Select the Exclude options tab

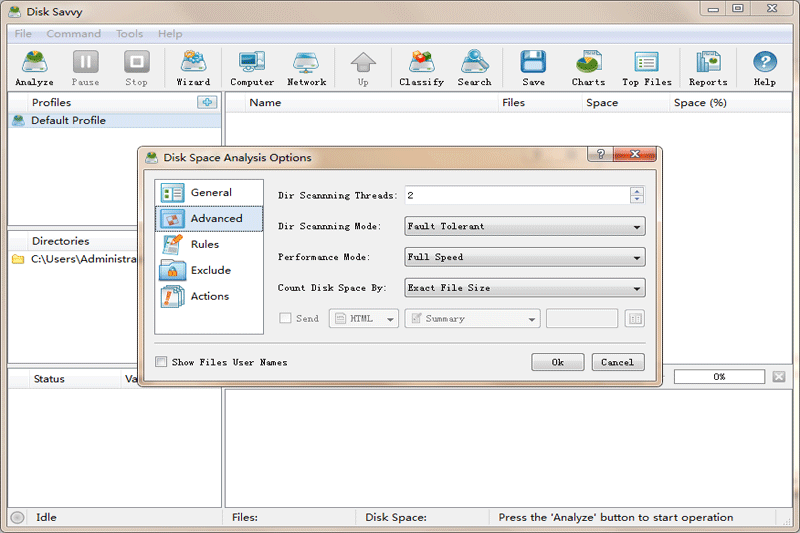(x=210, y=270)
